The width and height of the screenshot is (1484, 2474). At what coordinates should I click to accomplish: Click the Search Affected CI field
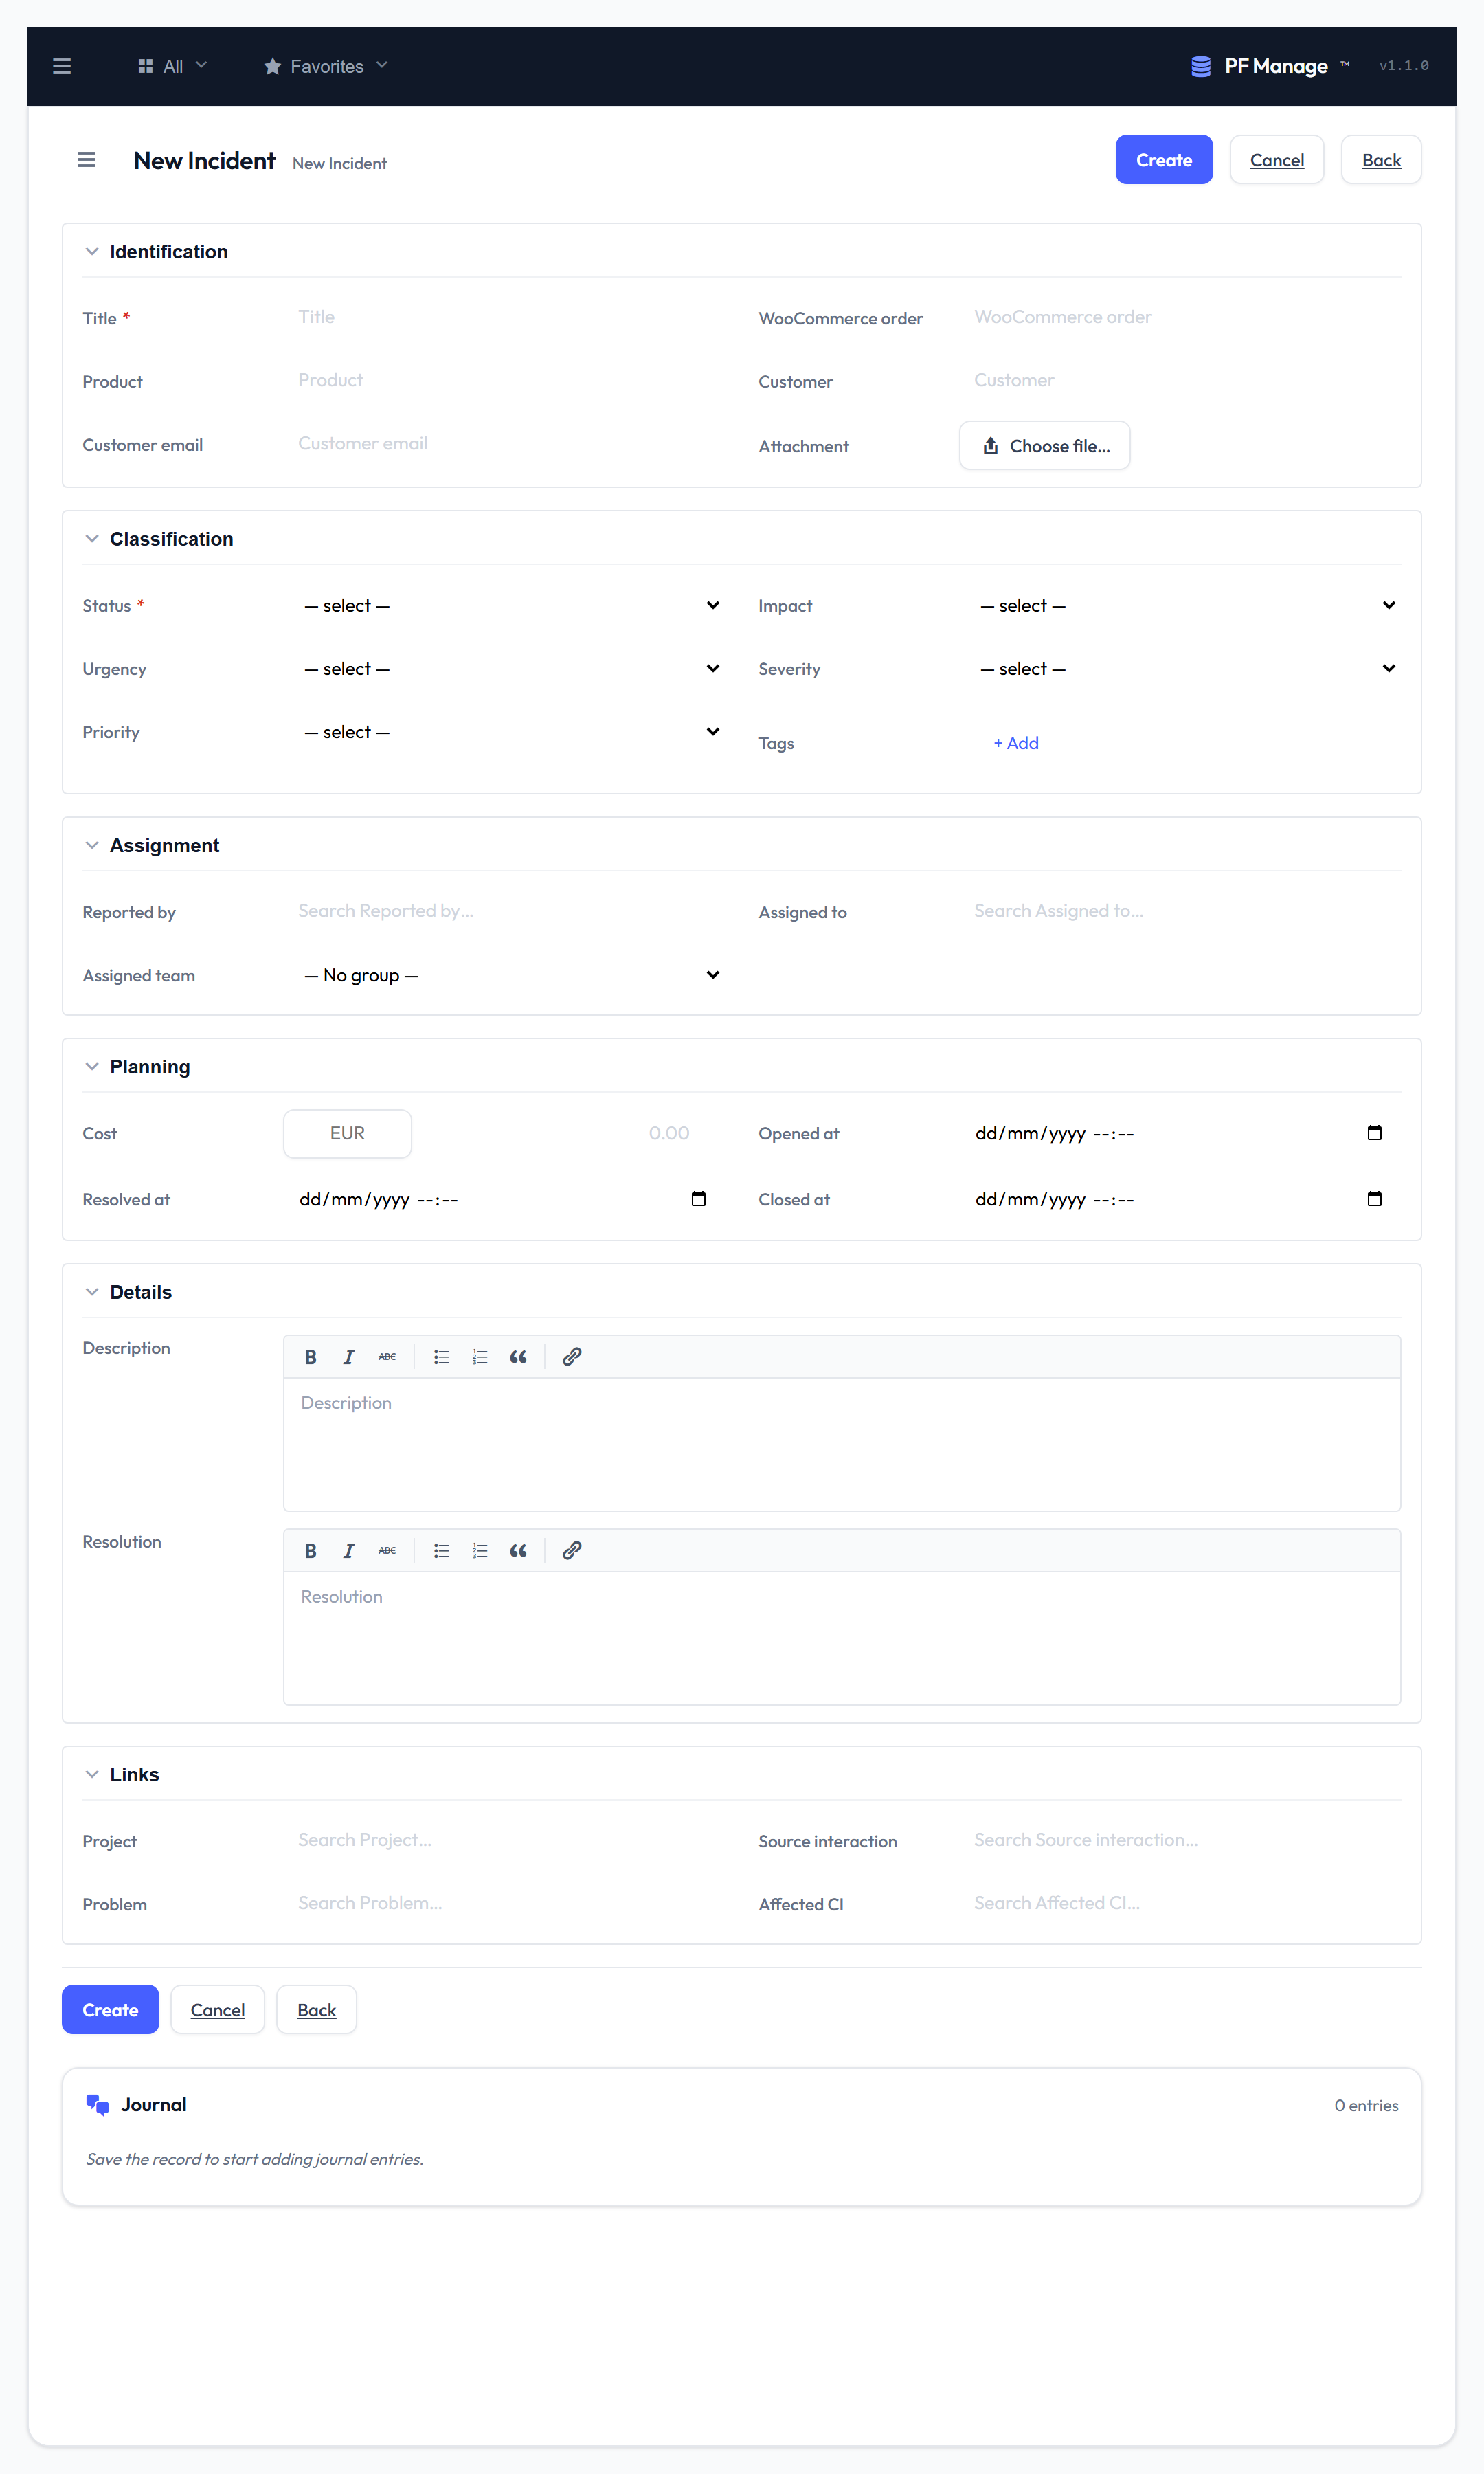[1181, 1903]
